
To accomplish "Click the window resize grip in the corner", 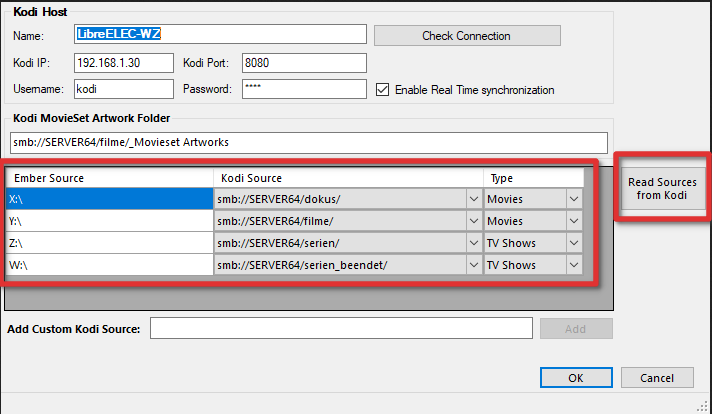I will 703,406.
